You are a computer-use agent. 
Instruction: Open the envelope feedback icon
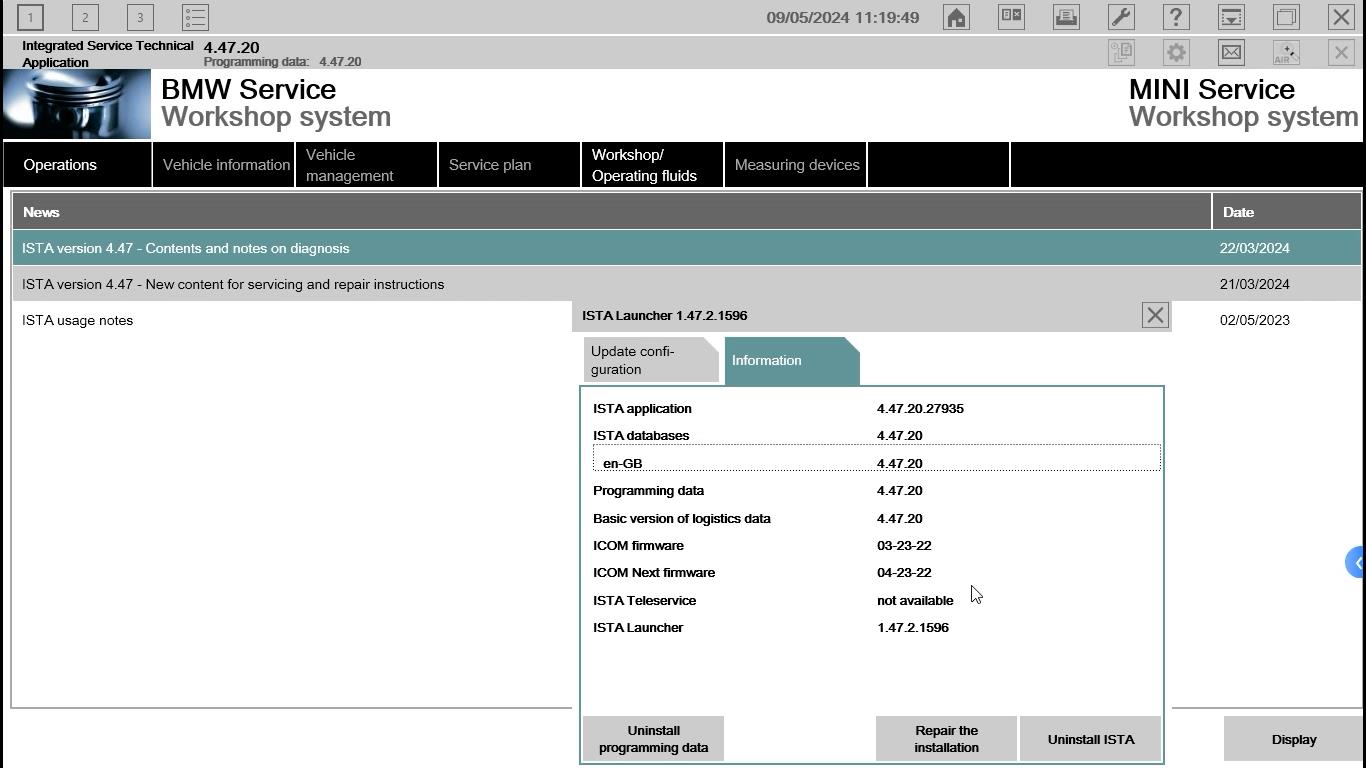click(x=1231, y=52)
